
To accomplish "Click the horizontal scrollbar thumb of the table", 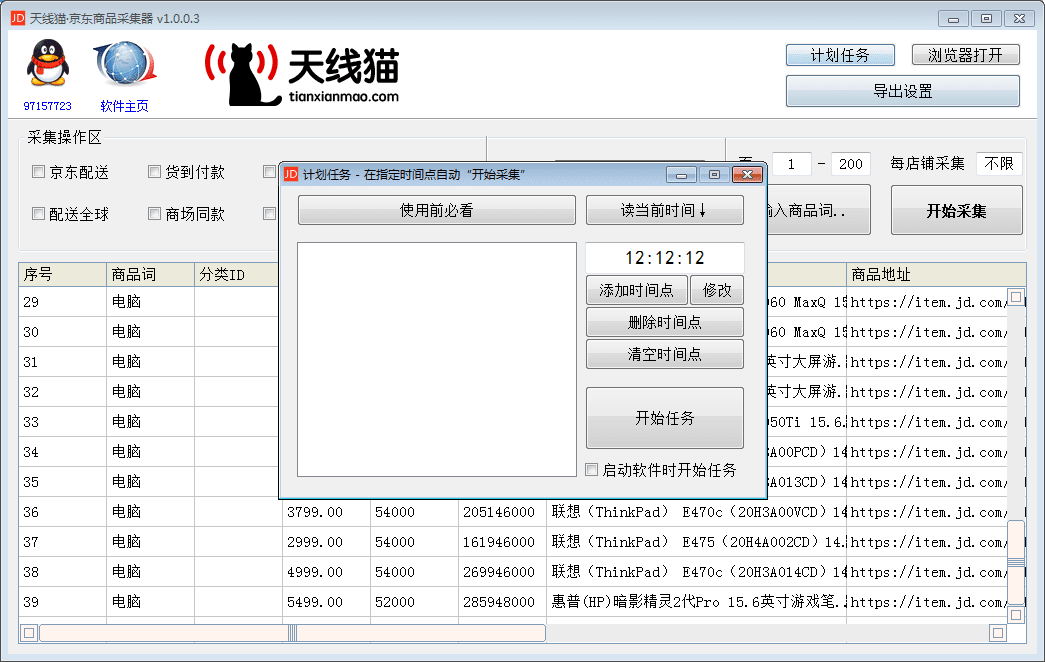I will [x=293, y=633].
